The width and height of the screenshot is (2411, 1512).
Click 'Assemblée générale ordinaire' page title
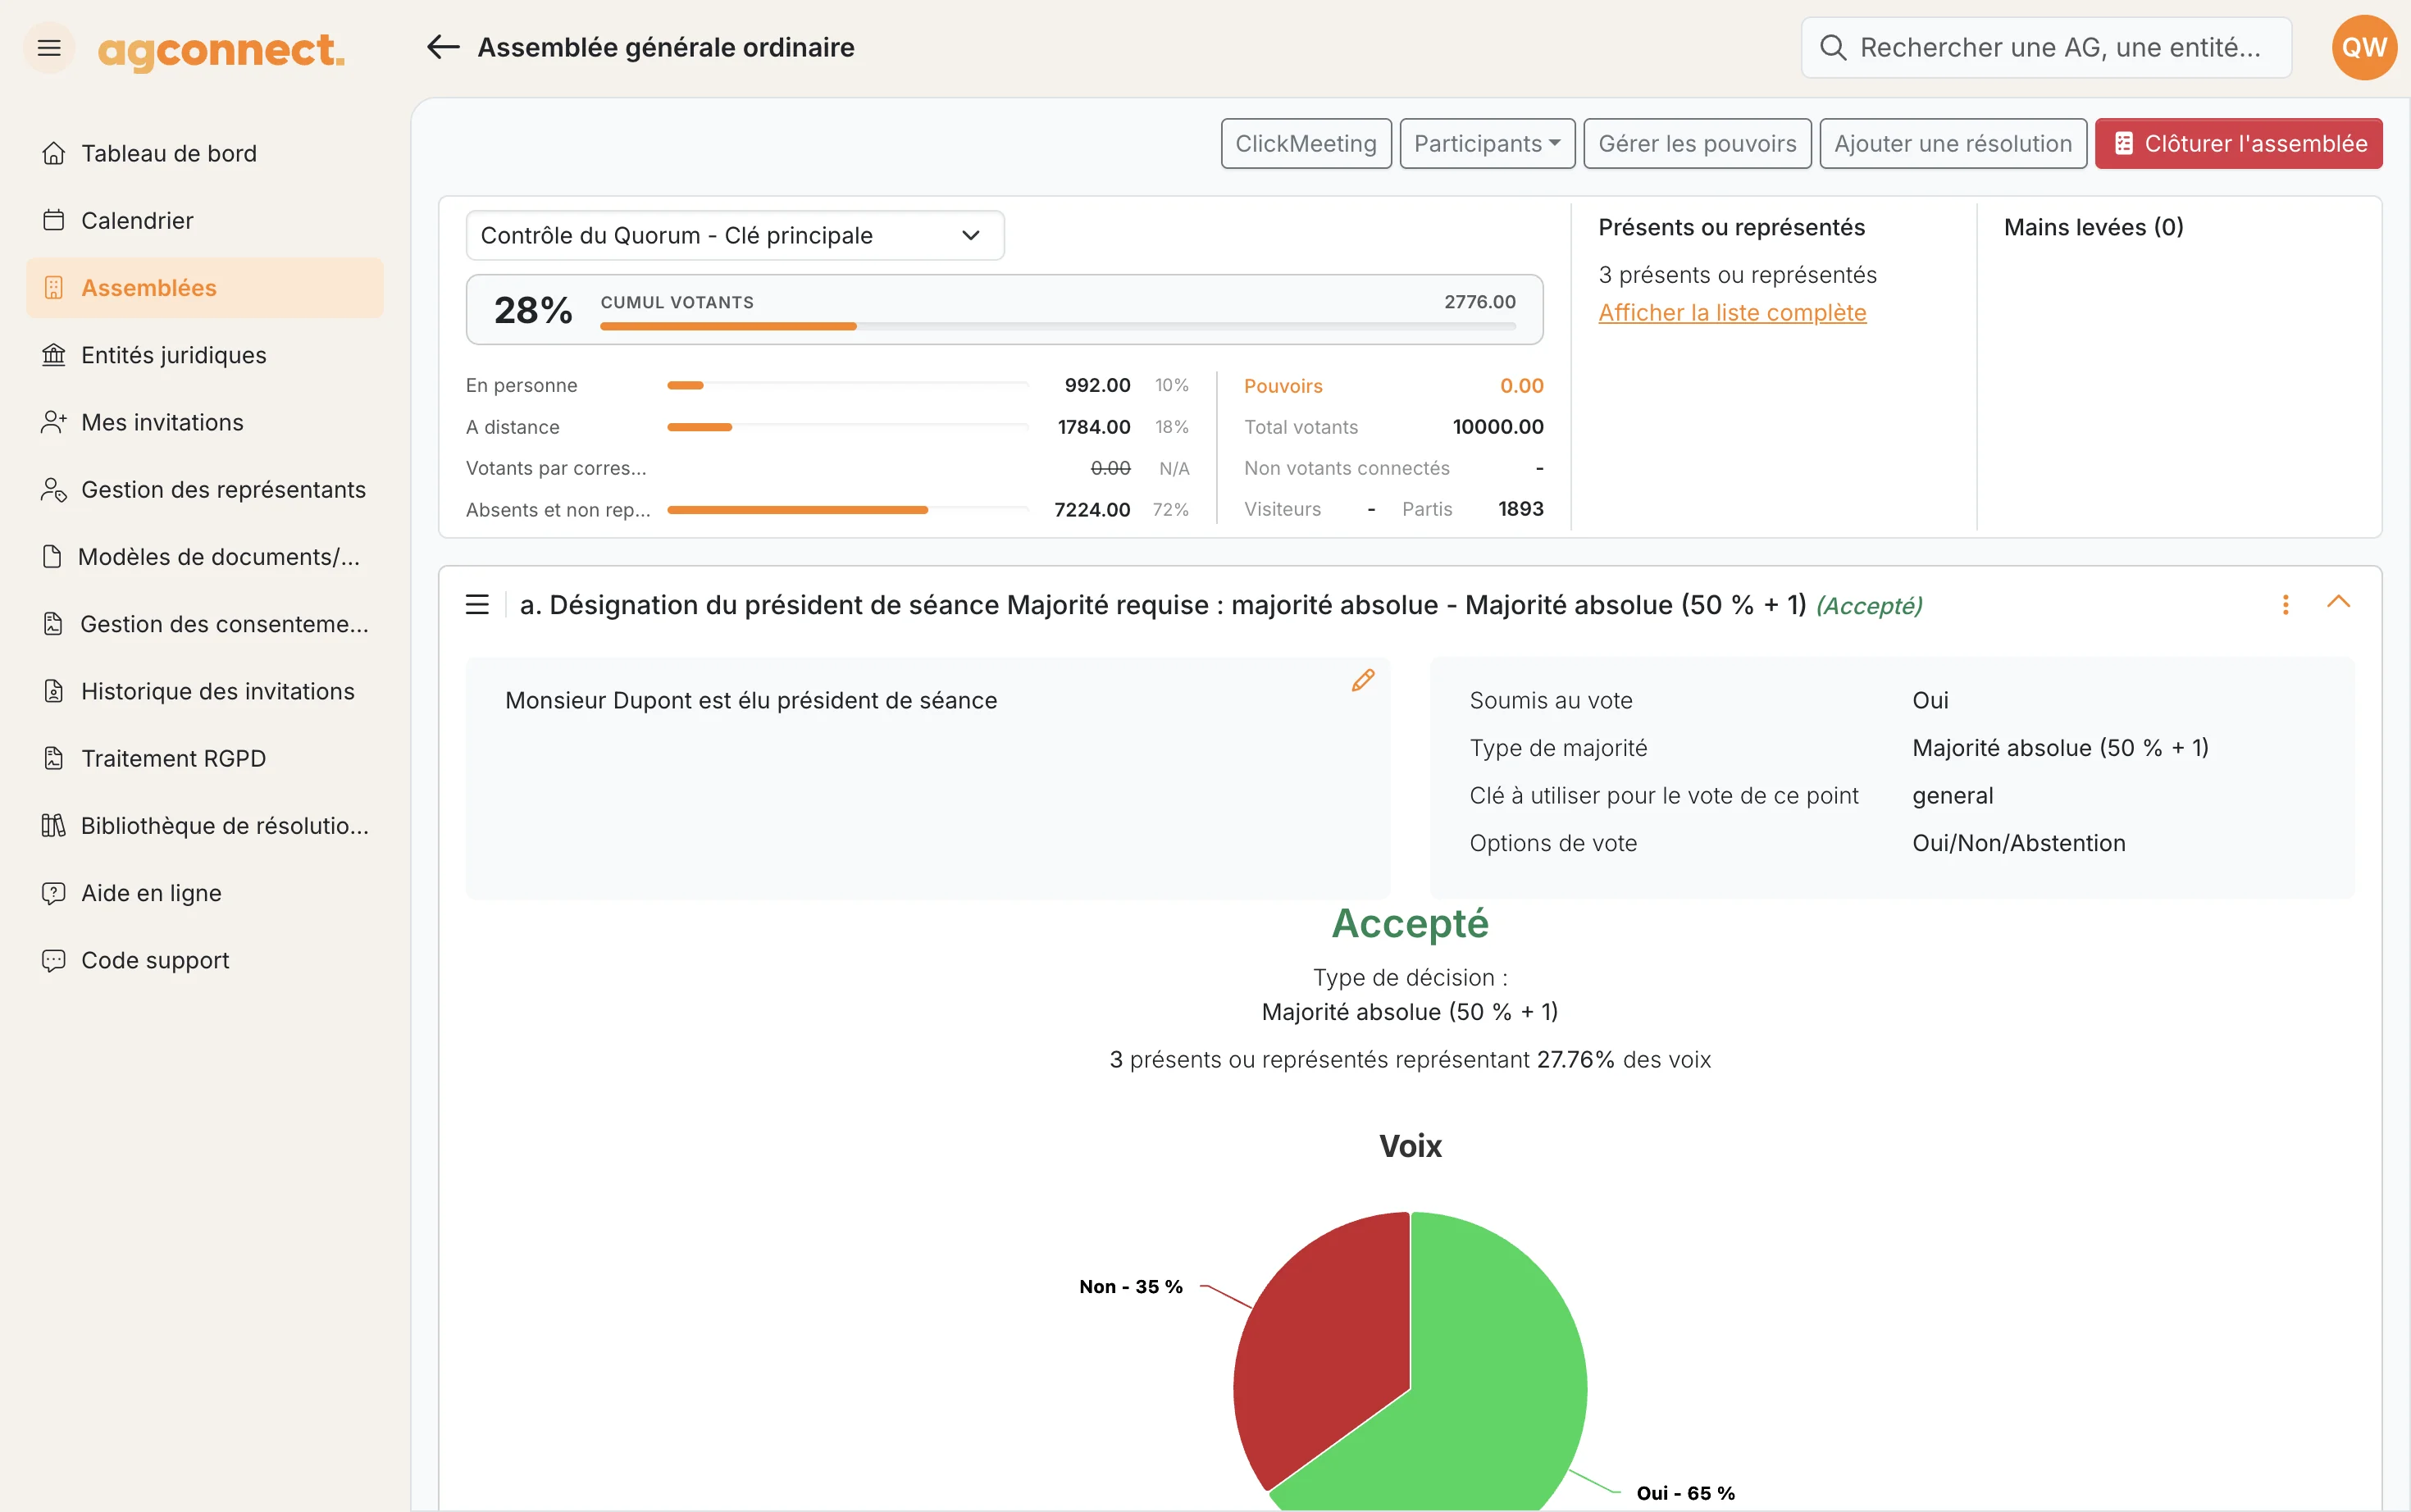click(666, 47)
